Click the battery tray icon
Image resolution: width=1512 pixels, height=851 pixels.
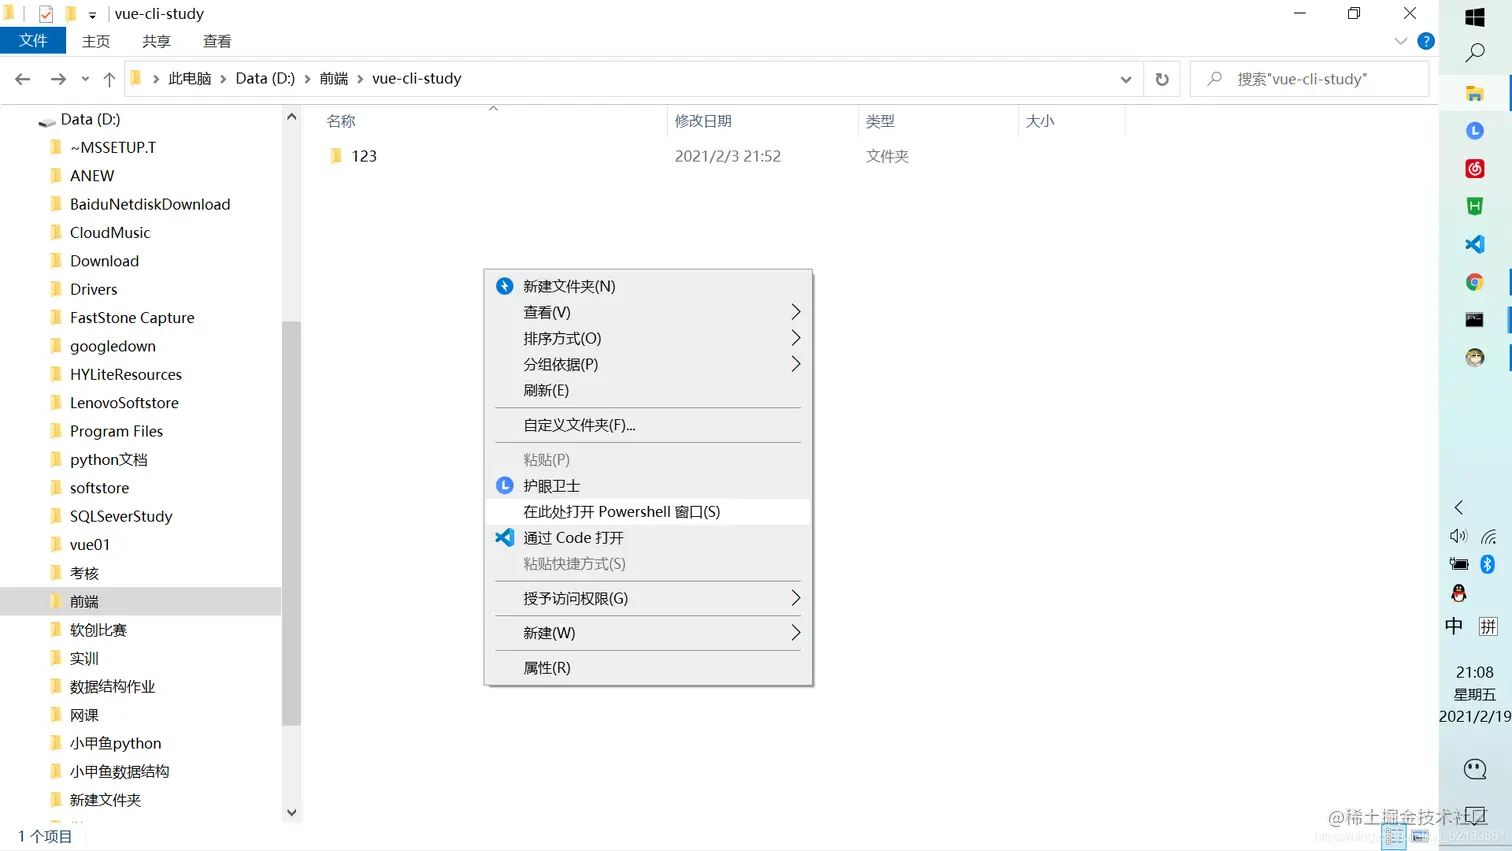[x=1459, y=564]
